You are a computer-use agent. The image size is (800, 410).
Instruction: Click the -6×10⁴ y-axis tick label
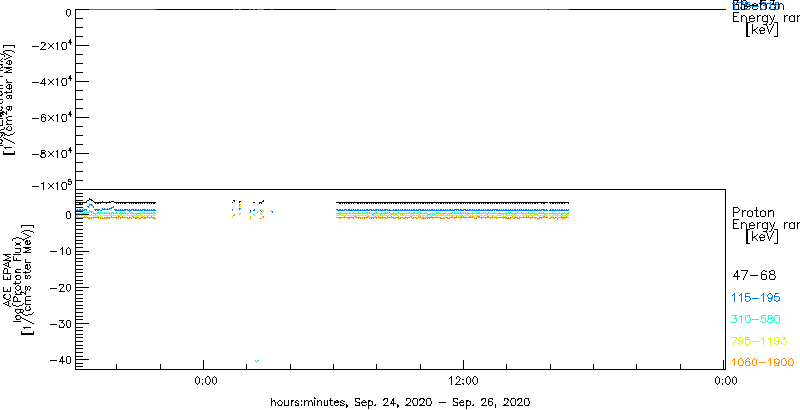(50, 117)
